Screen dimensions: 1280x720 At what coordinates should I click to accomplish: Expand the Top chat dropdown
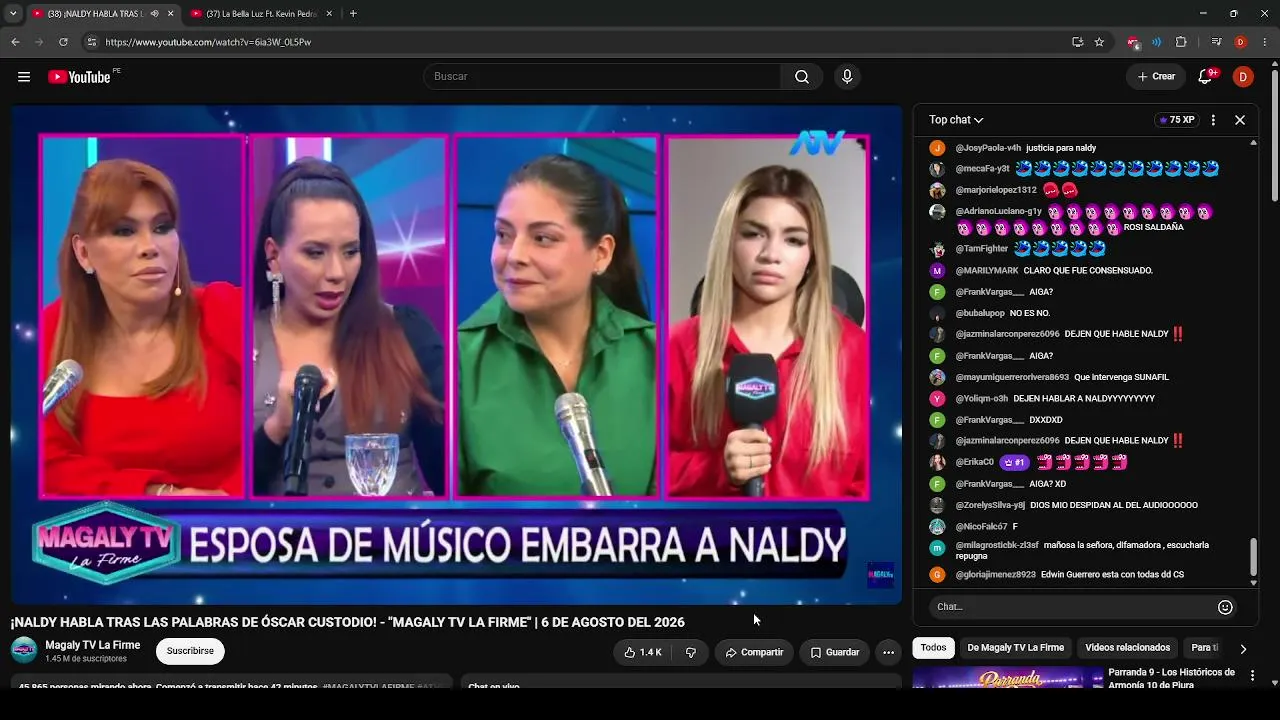click(x=956, y=120)
